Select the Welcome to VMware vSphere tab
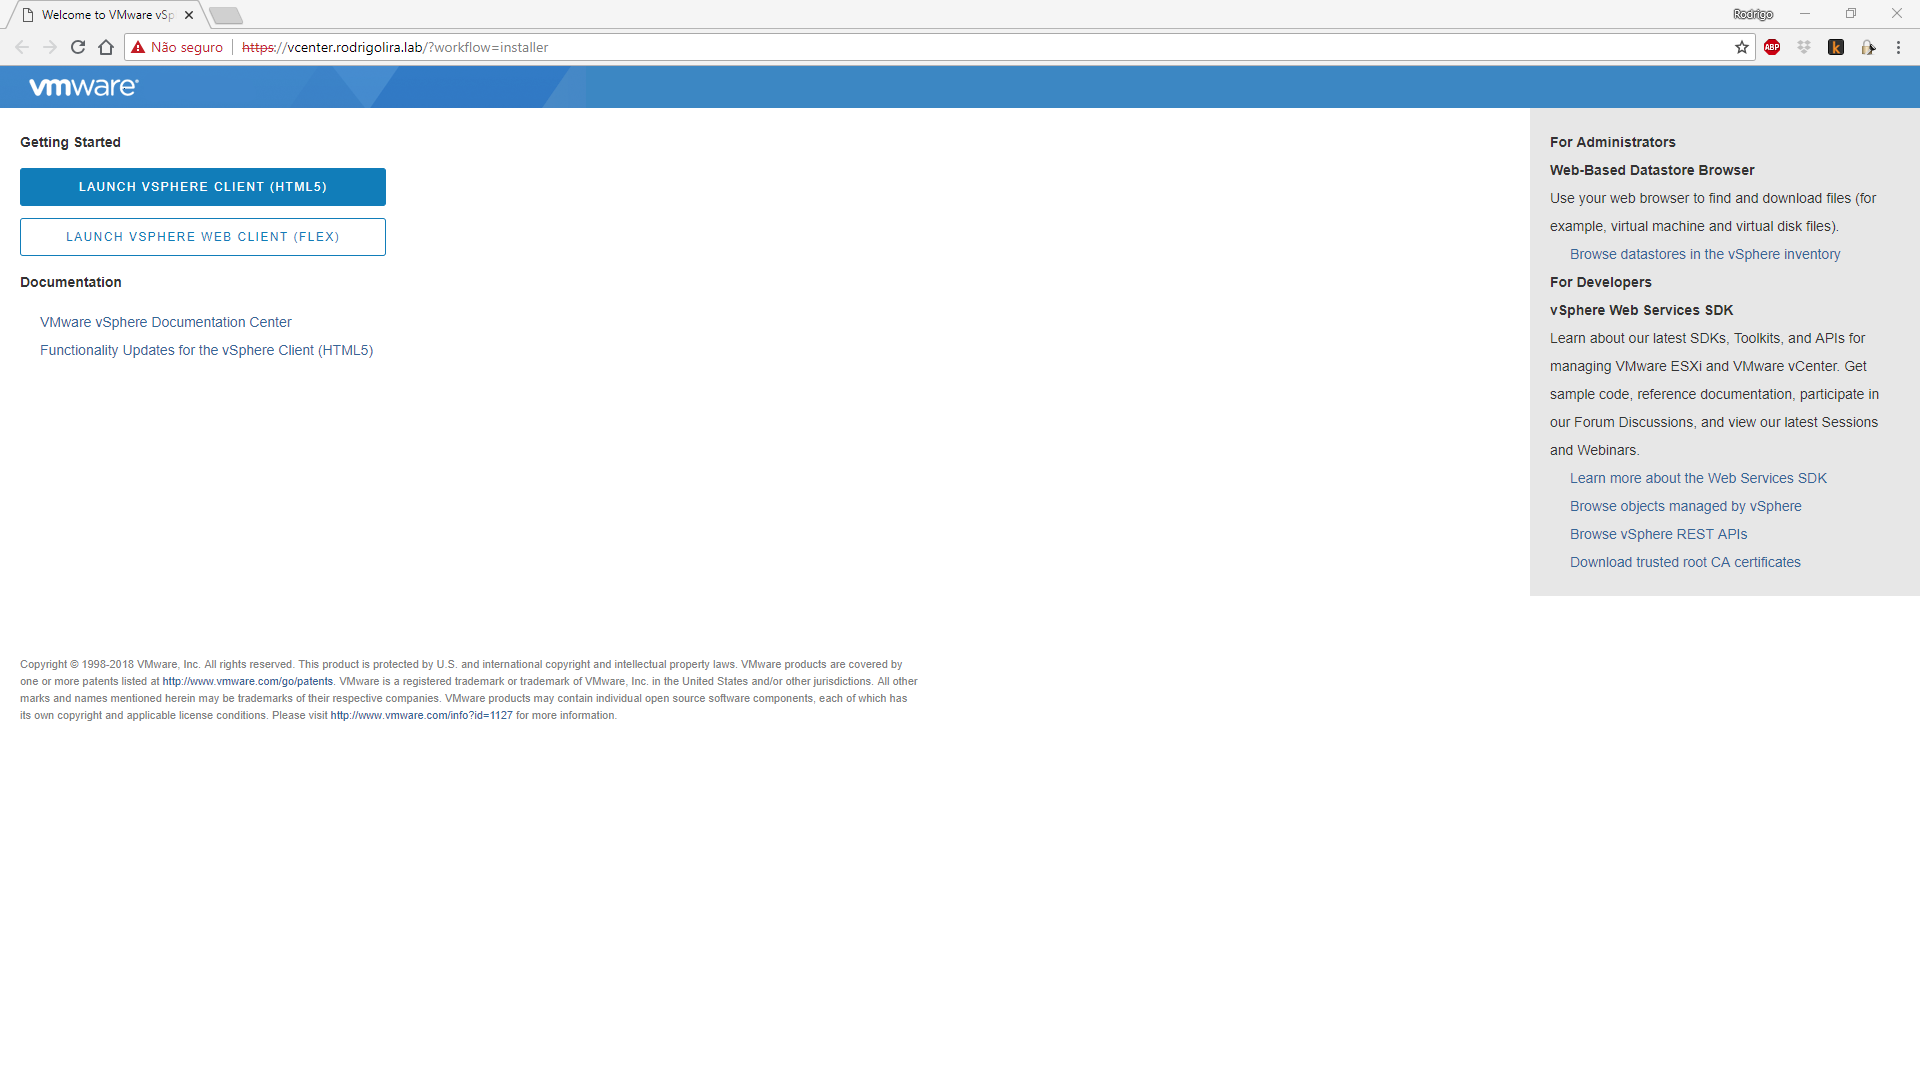The width and height of the screenshot is (1920, 1080). click(105, 15)
